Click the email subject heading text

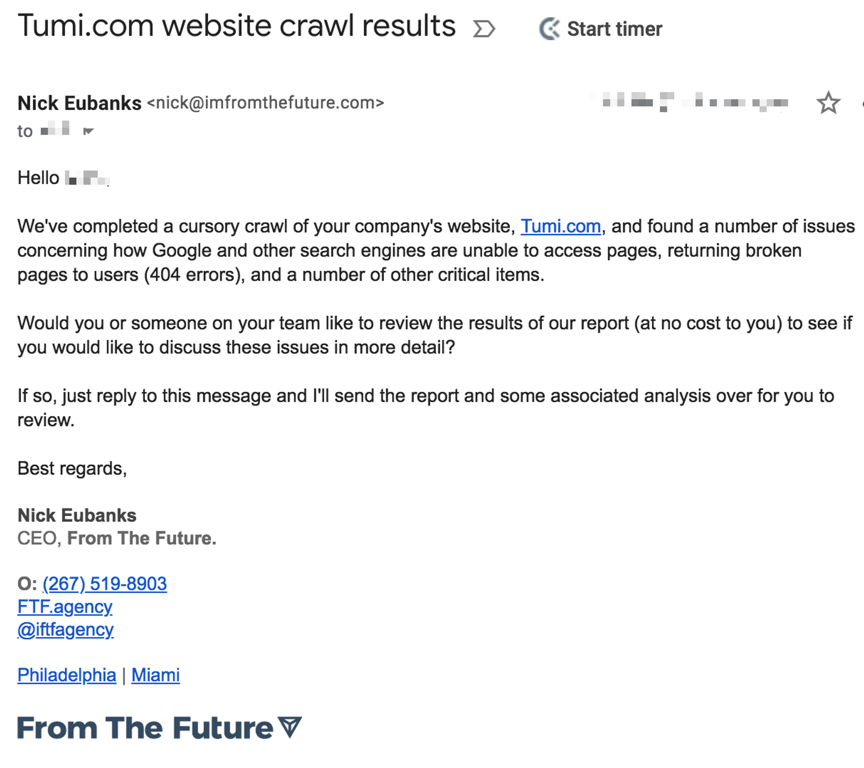tap(236, 26)
